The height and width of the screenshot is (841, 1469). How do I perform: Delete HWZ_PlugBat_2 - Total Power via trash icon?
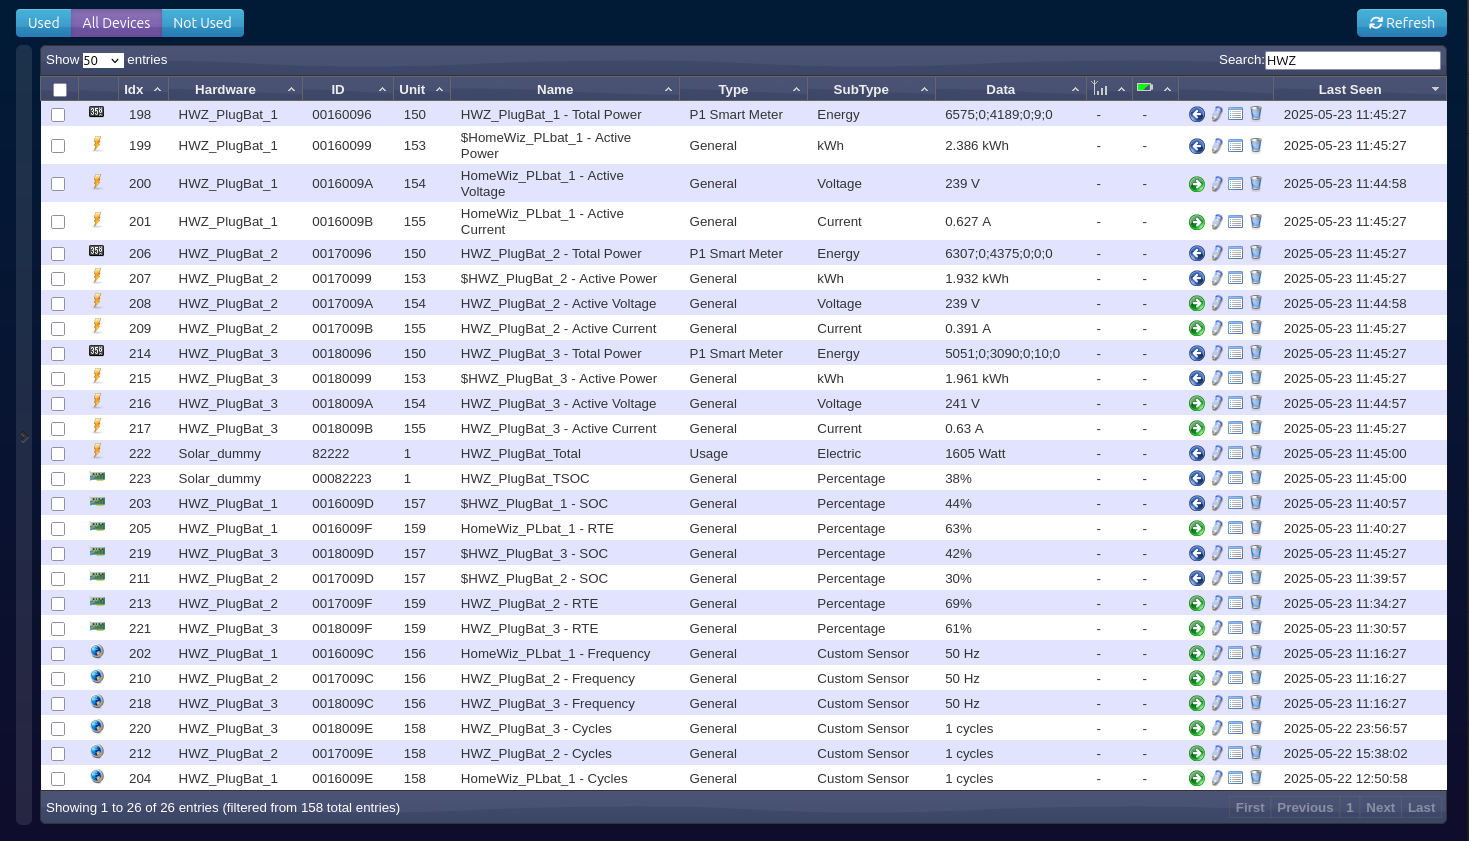(1256, 253)
